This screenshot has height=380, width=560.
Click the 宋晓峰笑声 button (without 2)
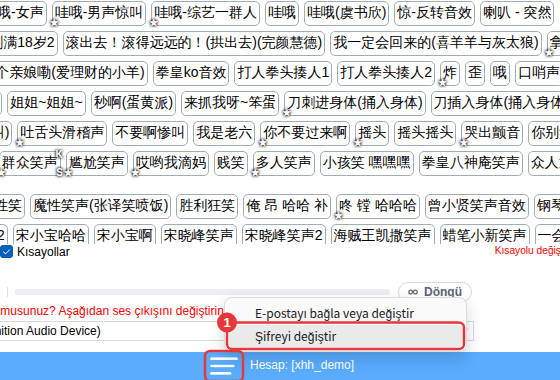pos(199,234)
